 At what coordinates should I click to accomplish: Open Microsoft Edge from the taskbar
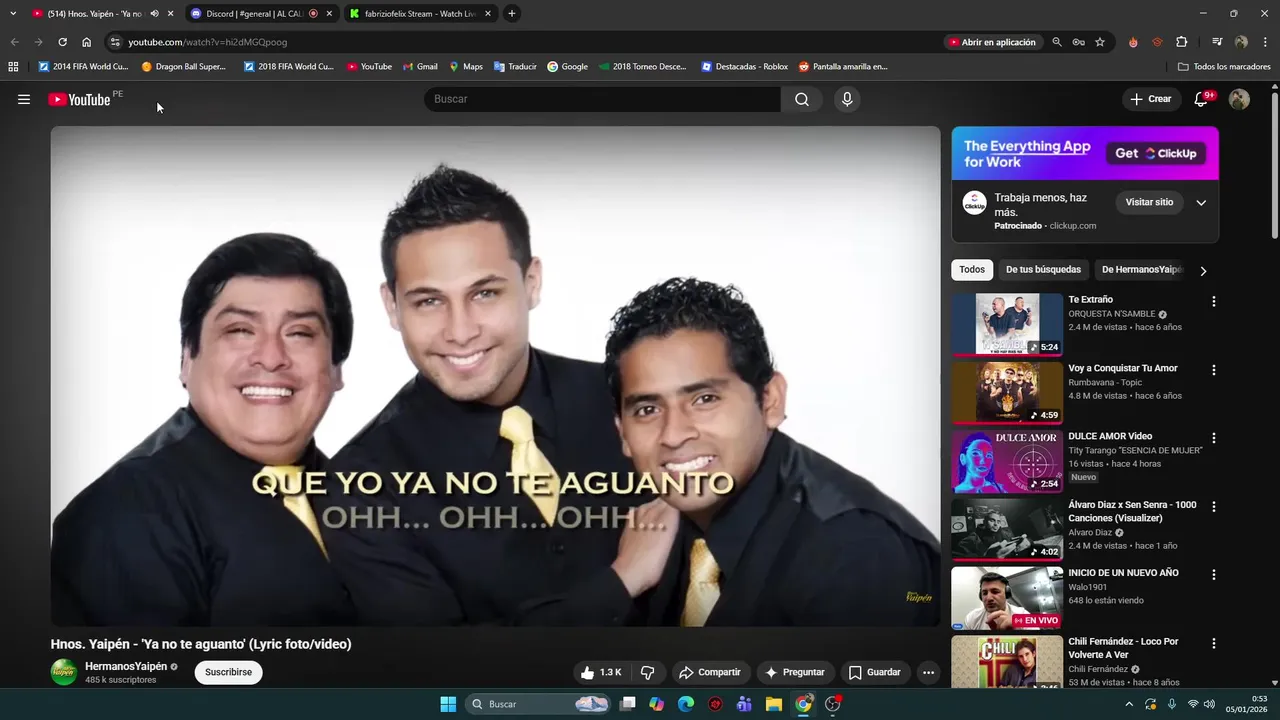686,704
